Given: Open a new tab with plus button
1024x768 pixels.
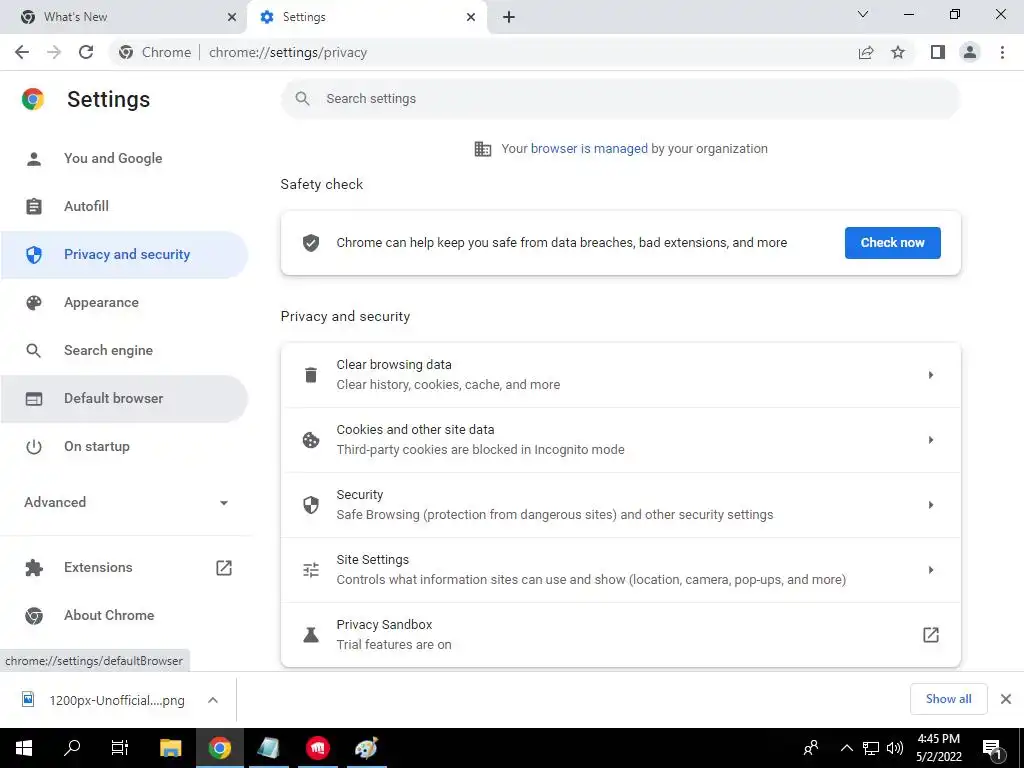Looking at the screenshot, I should tap(509, 17).
